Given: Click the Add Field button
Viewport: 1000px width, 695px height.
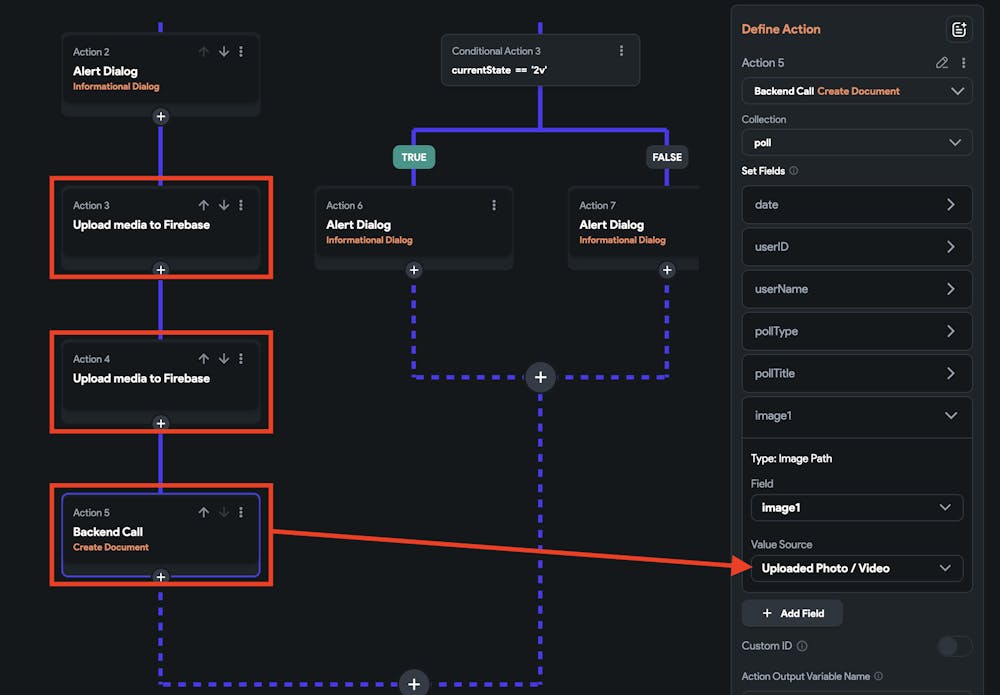Looking at the screenshot, I should (x=792, y=613).
